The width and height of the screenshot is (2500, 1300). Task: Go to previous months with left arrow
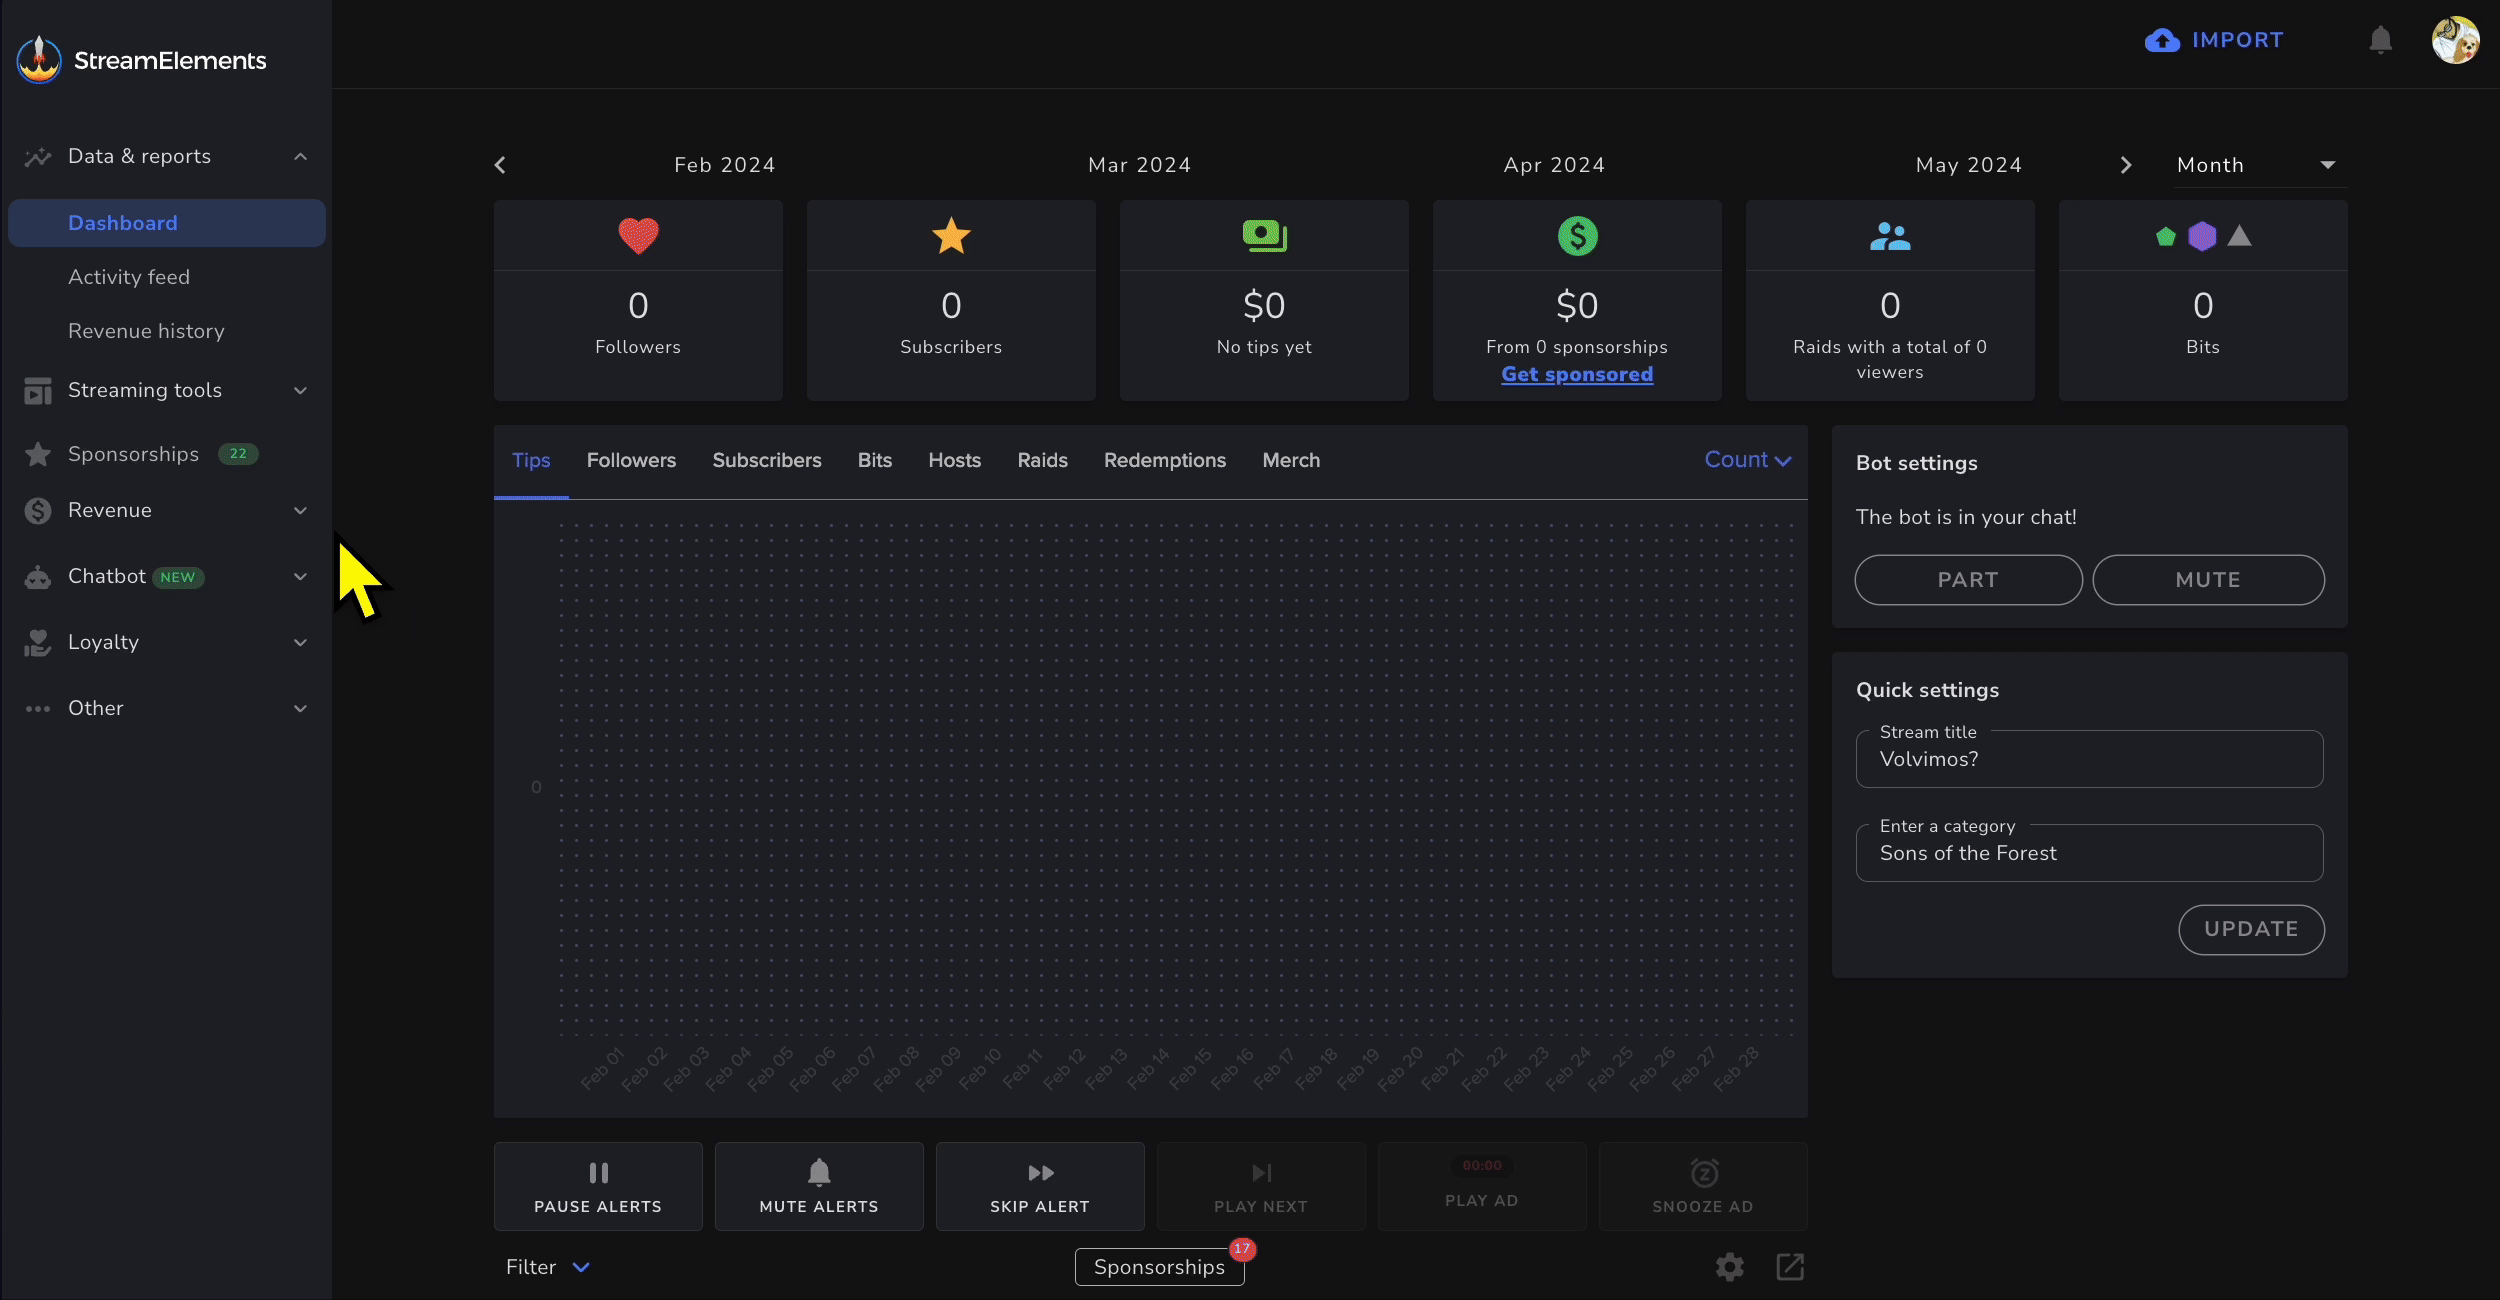coord(500,165)
